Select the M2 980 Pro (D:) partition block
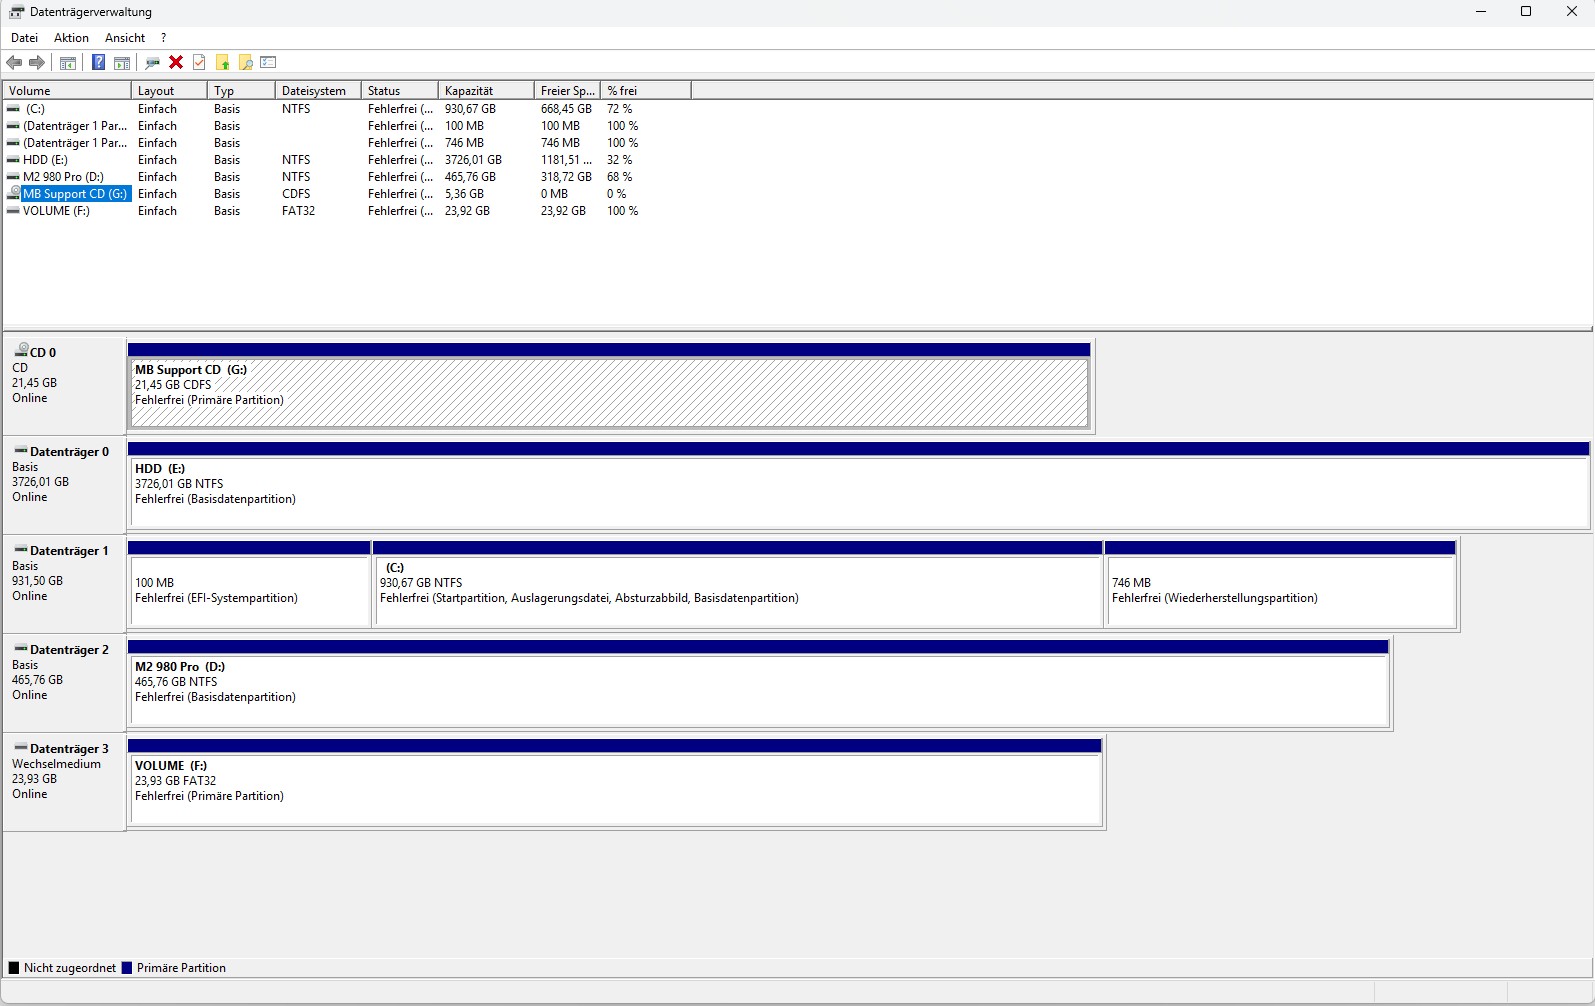1595x1006 pixels. pyautogui.click(x=758, y=683)
